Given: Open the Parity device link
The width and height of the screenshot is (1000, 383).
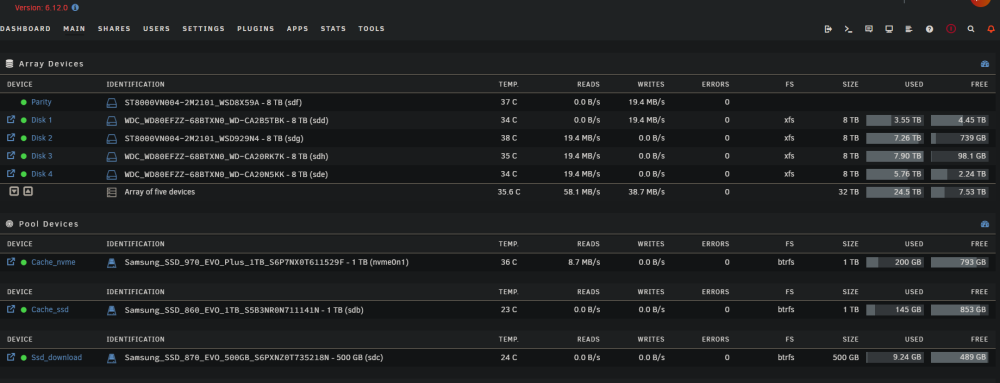Looking at the screenshot, I should point(41,102).
